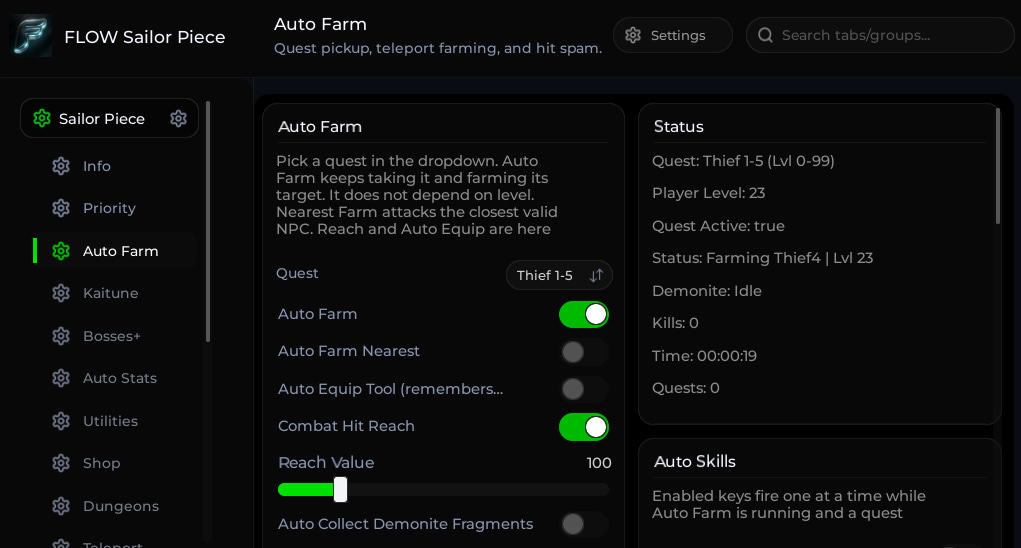Screen dimensions: 1021x548
Task: Click the gear icon beside Priority
Action: coord(61,208)
